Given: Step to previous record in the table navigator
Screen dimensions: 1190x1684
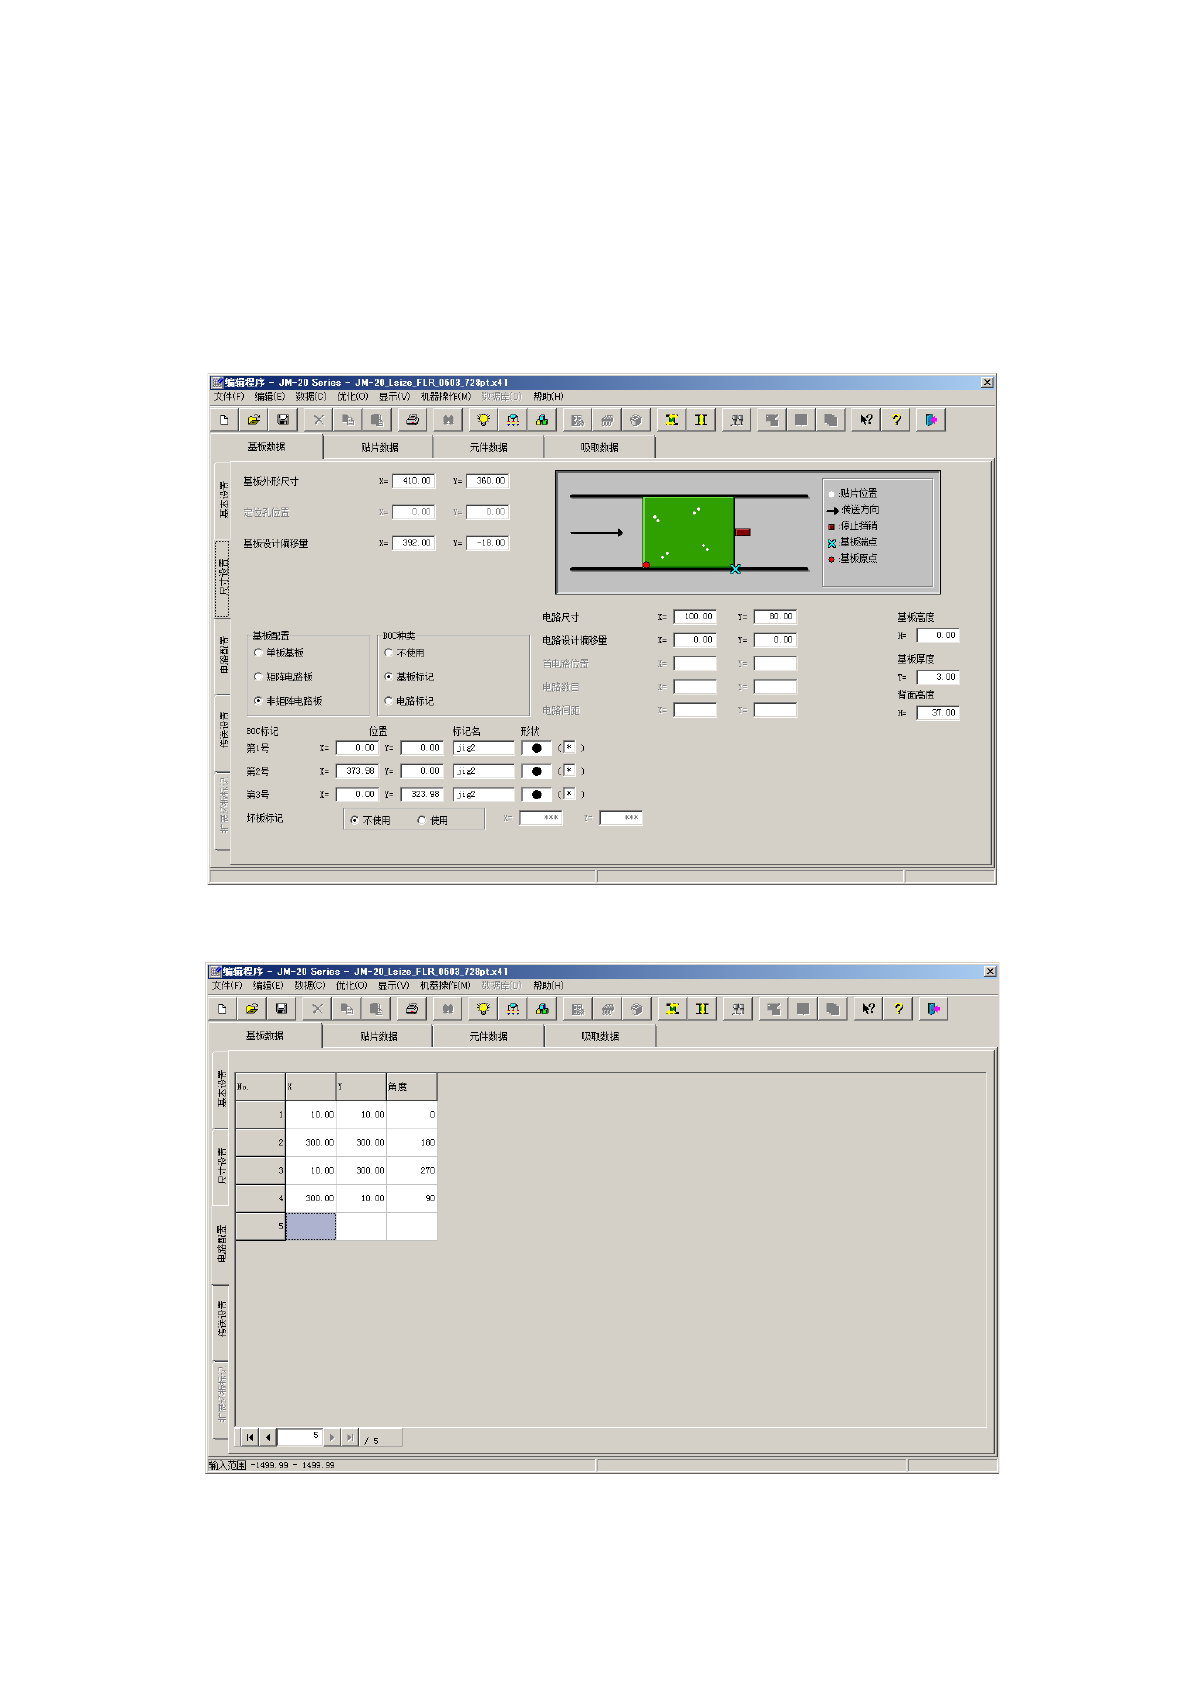Looking at the screenshot, I should click(x=268, y=1437).
